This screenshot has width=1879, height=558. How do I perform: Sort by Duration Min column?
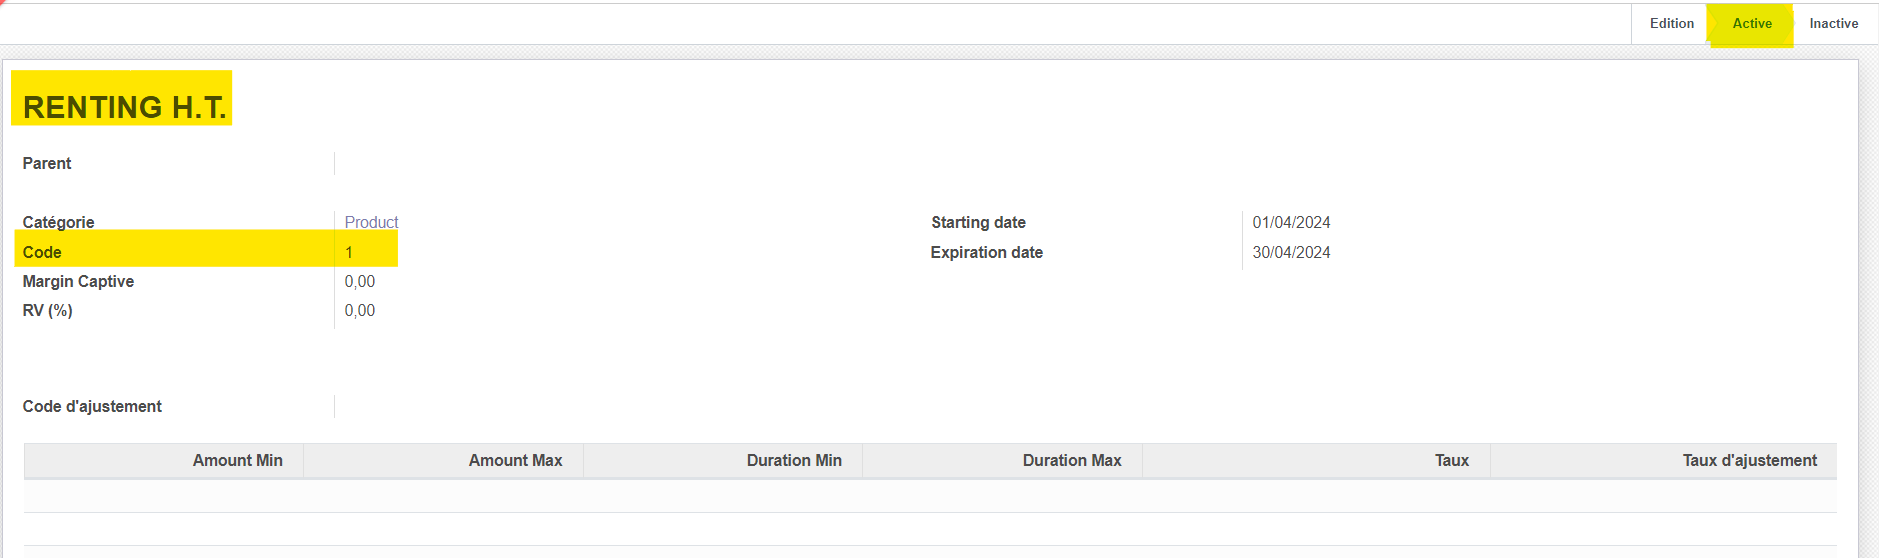(794, 460)
